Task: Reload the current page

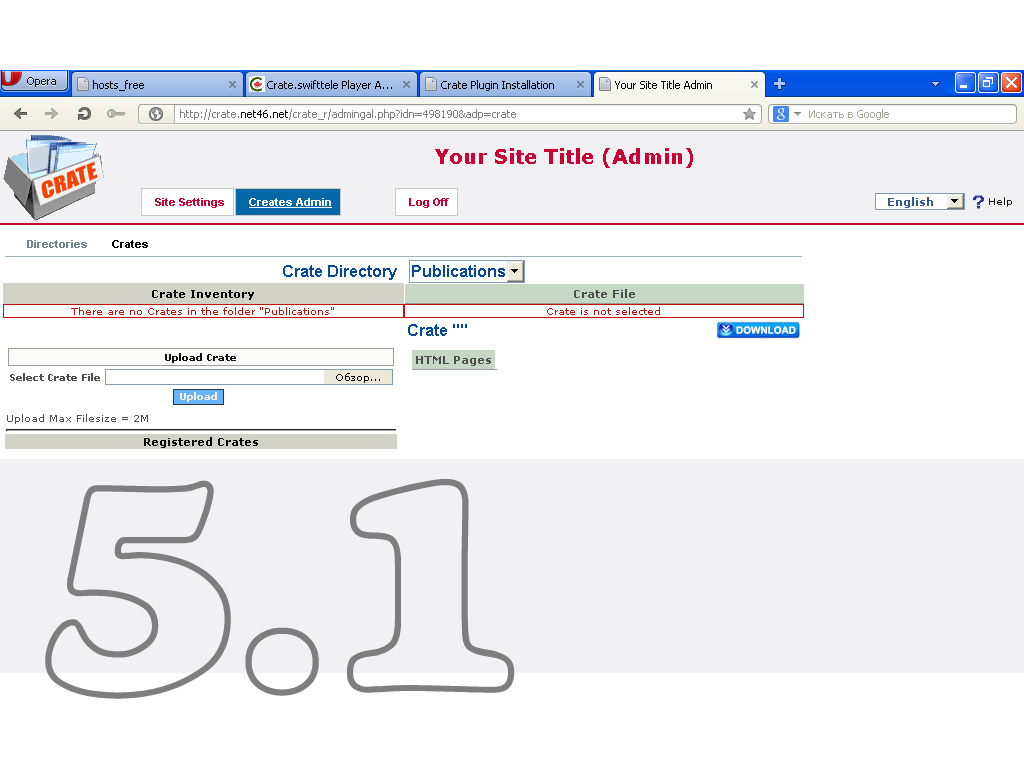Action: tap(84, 114)
